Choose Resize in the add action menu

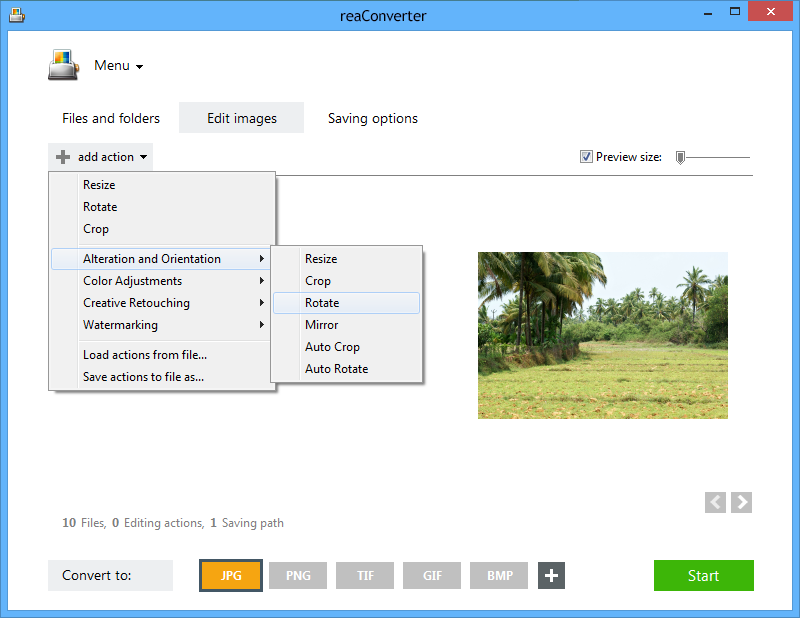(160, 185)
